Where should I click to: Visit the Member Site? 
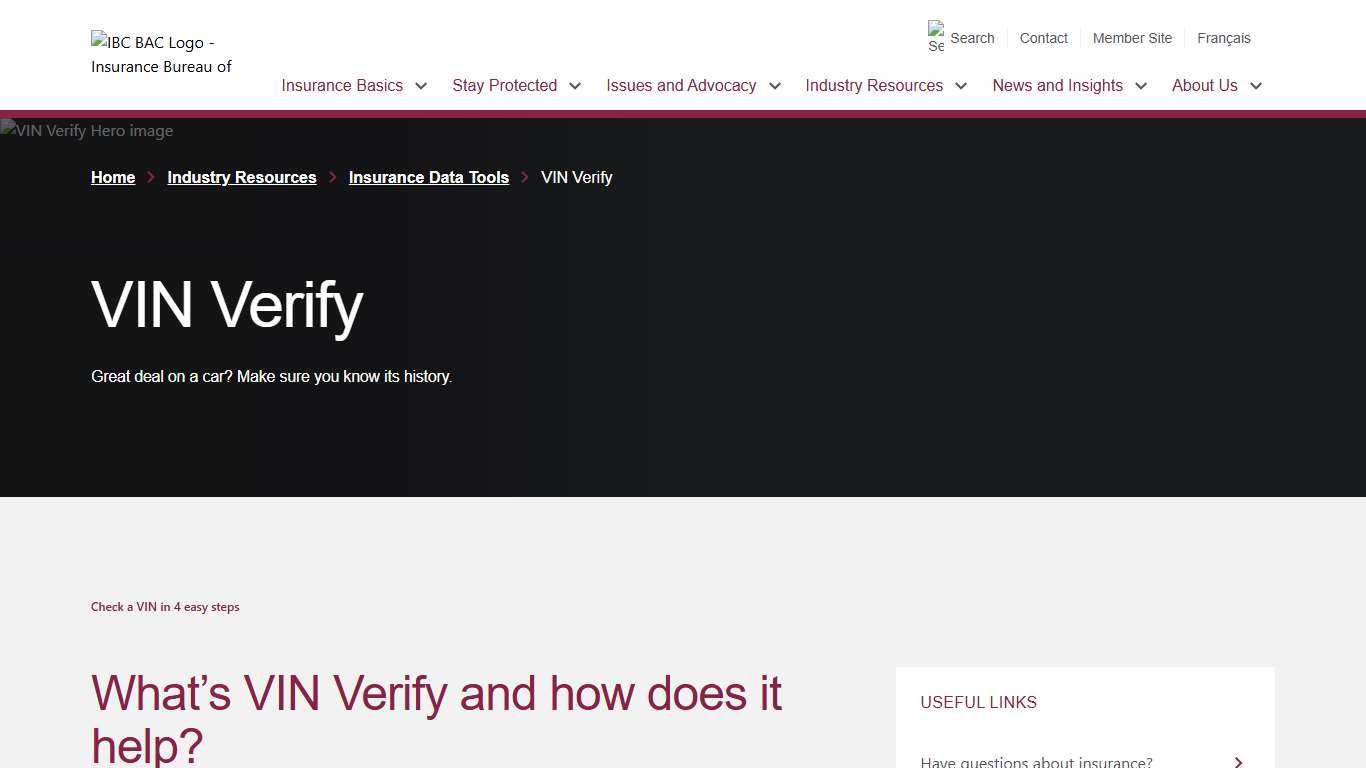[x=1132, y=38]
